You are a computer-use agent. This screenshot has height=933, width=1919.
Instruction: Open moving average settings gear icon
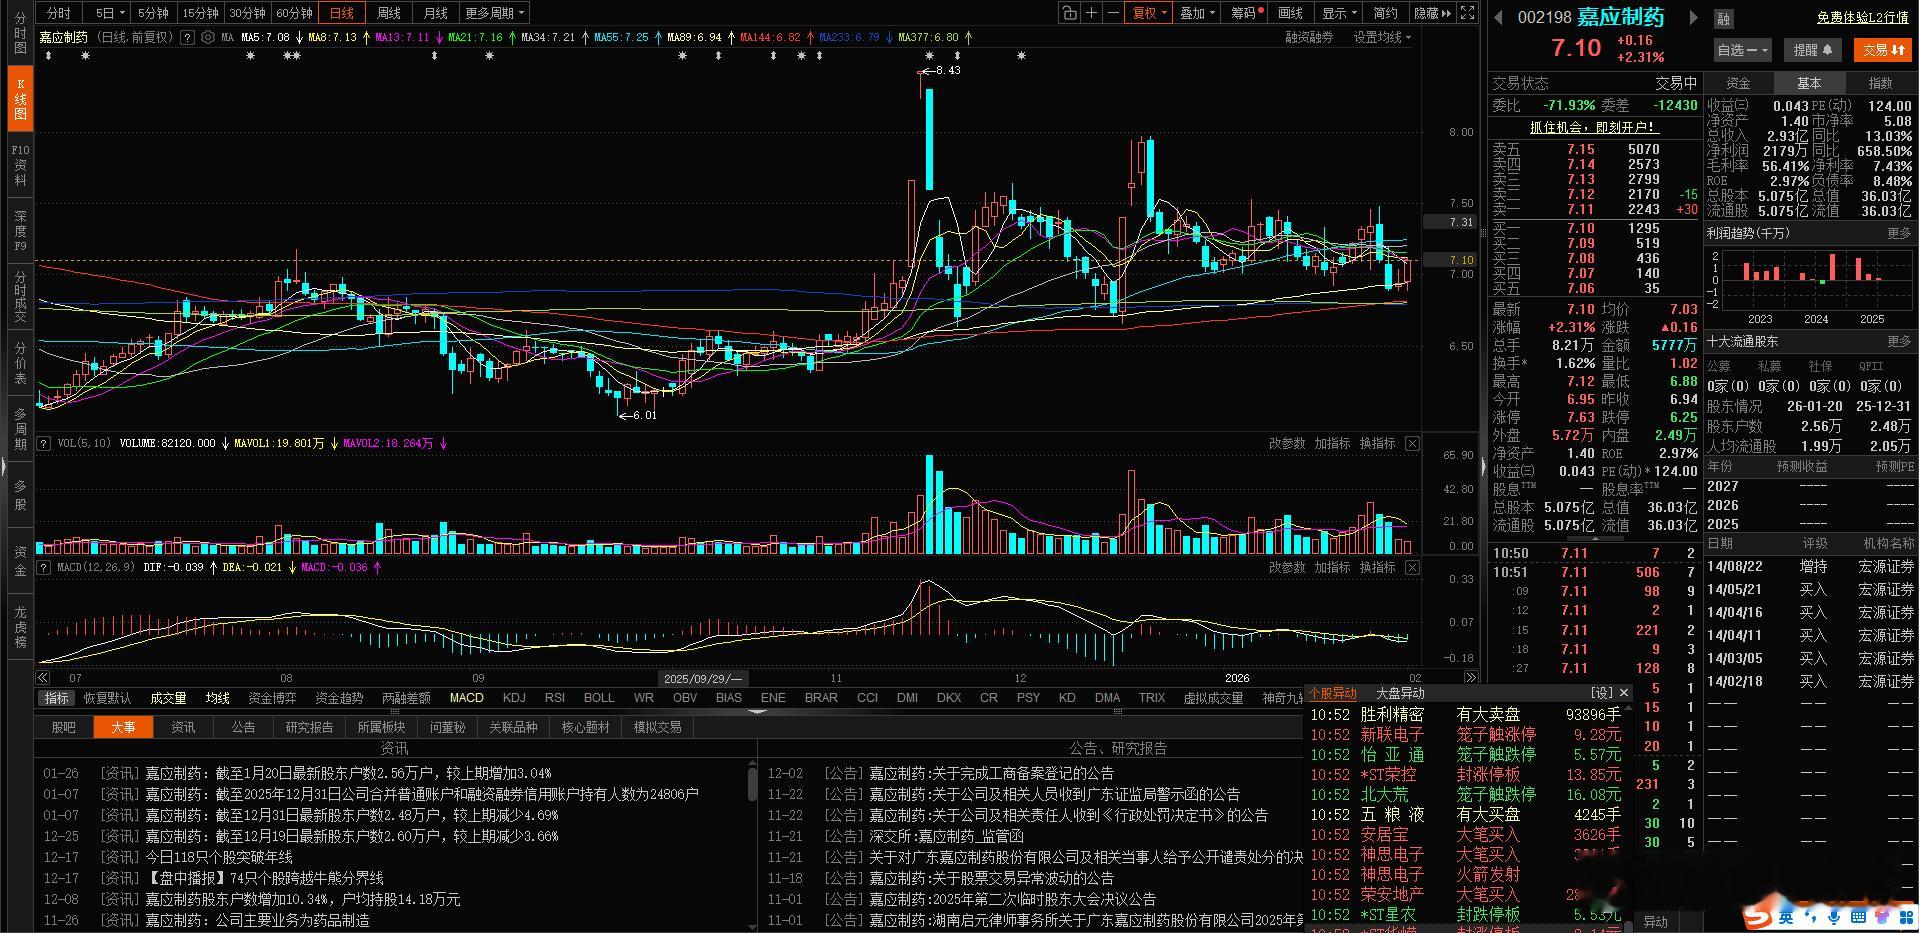point(208,37)
